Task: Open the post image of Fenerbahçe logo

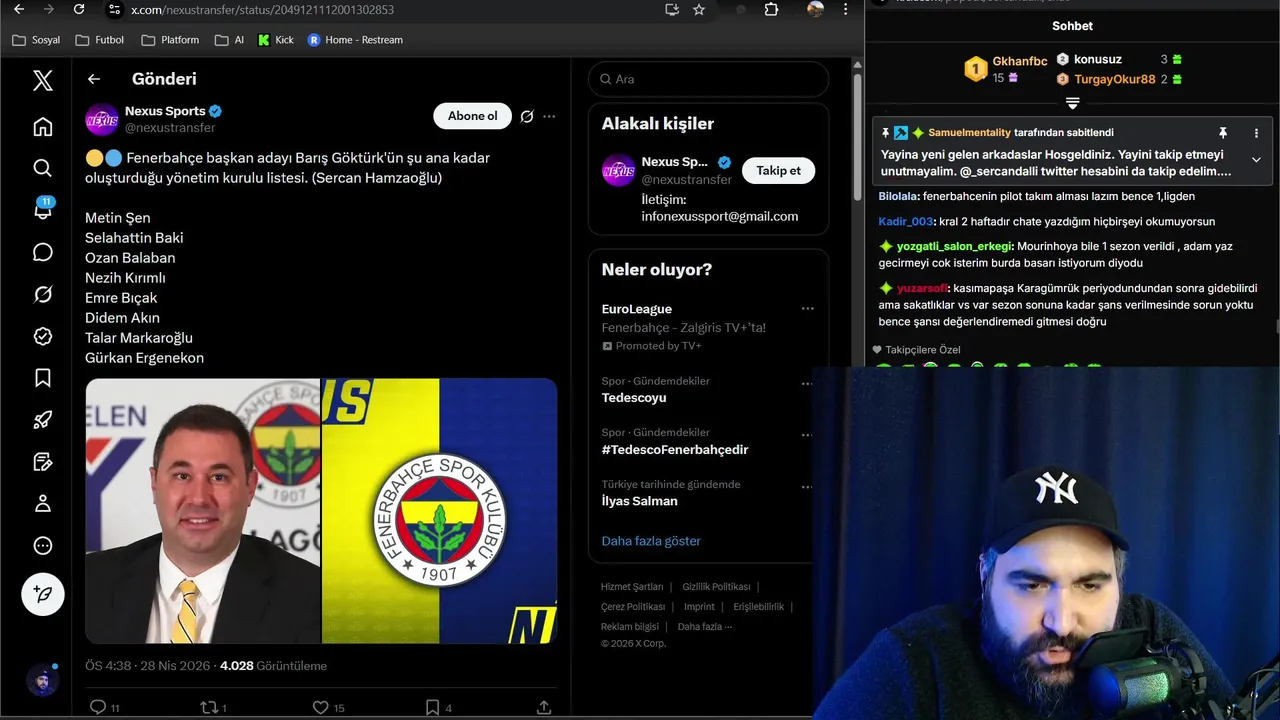Action: [439, 510]
